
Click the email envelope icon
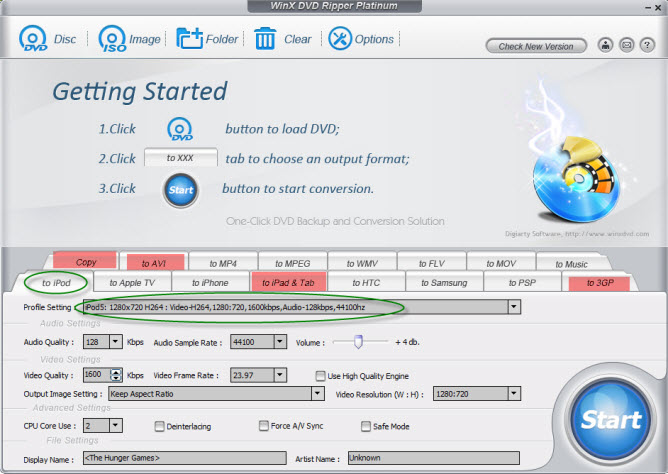pyautogui.click(x=626, y=45)
